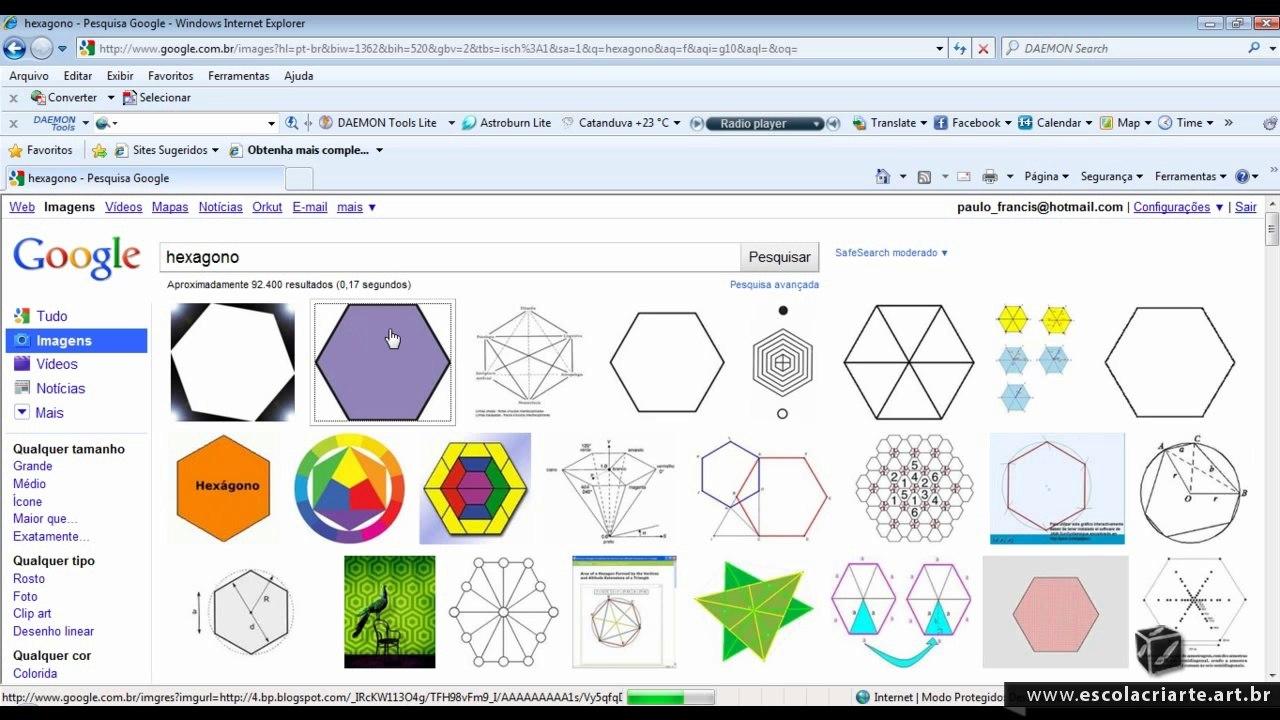The width and height of the screenshot is (1280, 720).
Task: Click the search magnifier in DAEMON Search box
Action: point(1254,48)
